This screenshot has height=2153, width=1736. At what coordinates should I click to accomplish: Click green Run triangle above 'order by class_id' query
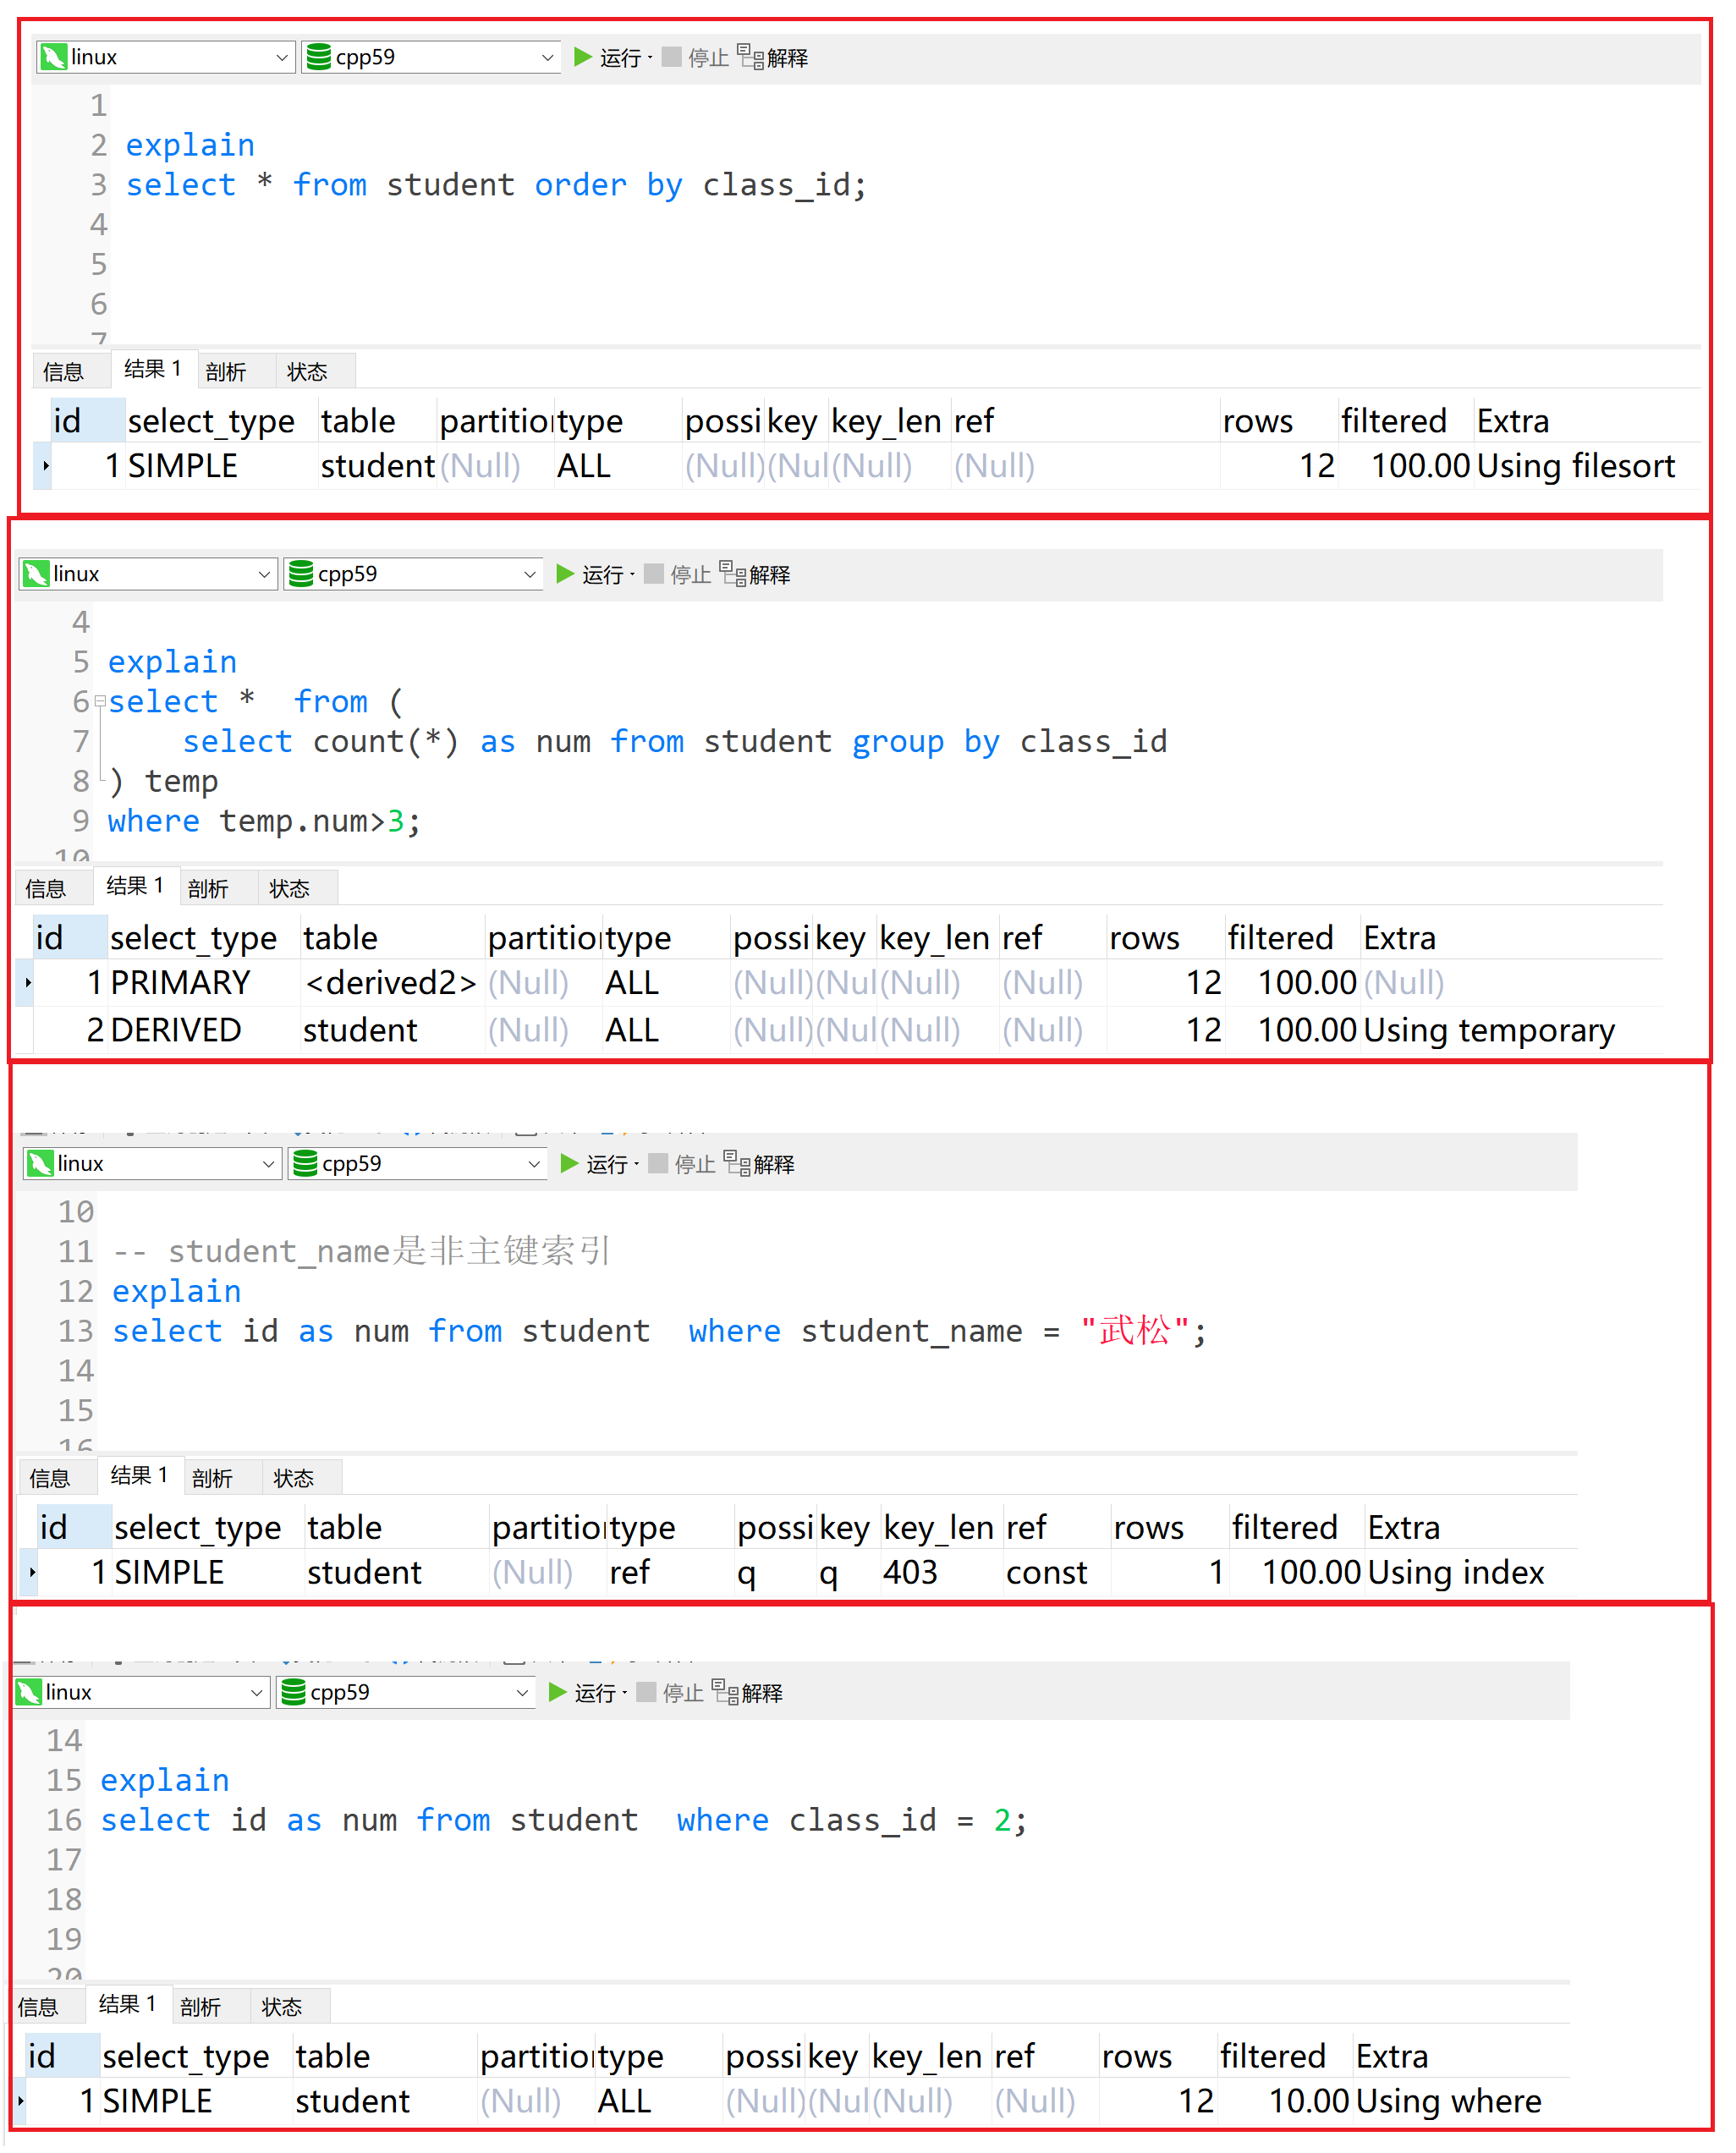point(583,56)
